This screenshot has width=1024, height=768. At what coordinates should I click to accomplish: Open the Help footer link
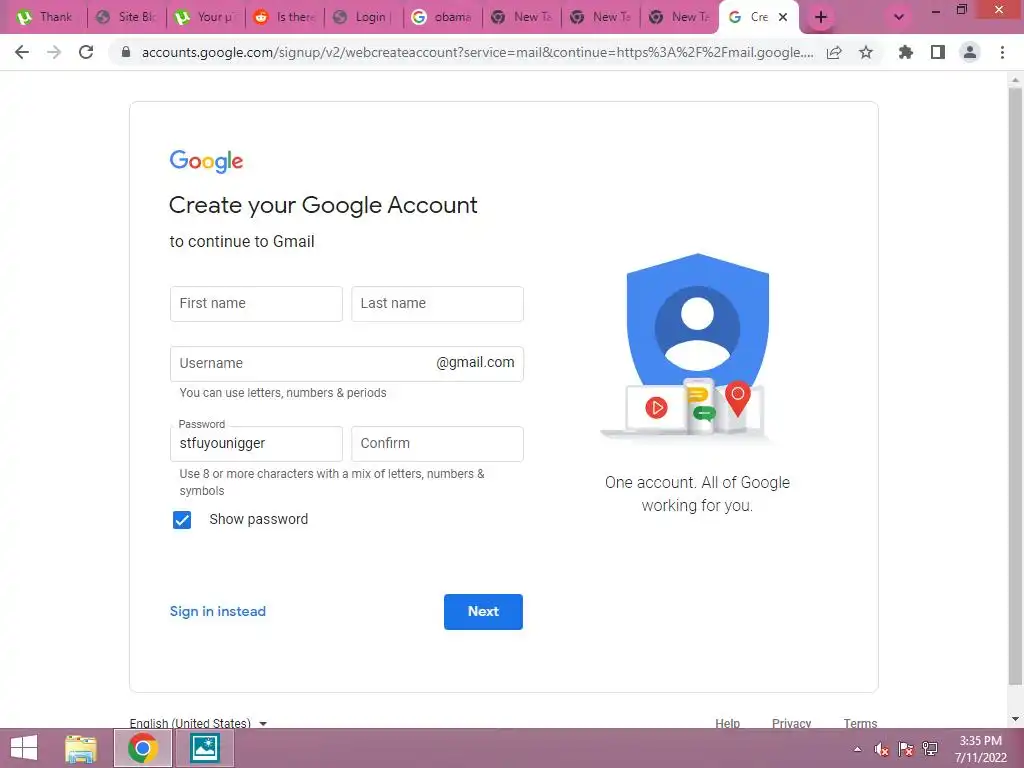[727, 722]
